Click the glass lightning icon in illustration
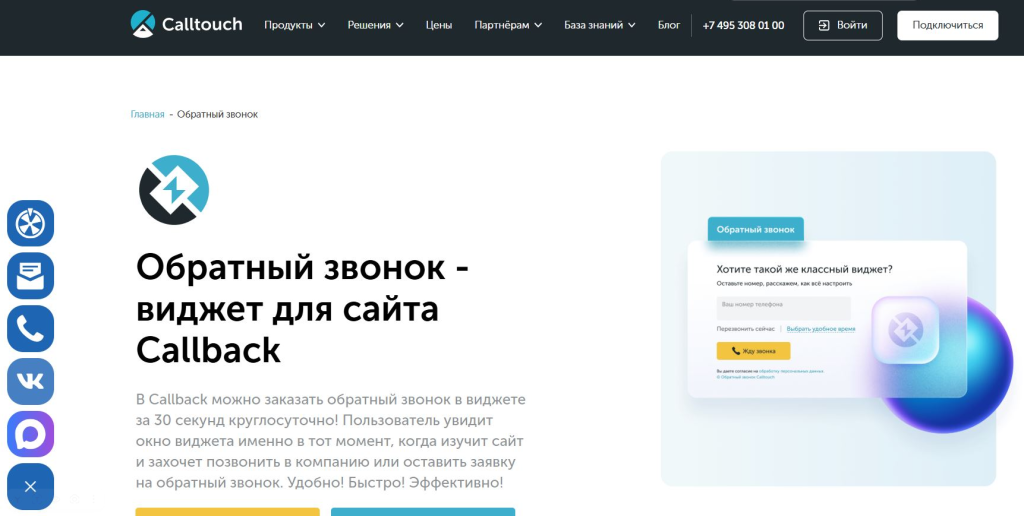 point(905,329)
